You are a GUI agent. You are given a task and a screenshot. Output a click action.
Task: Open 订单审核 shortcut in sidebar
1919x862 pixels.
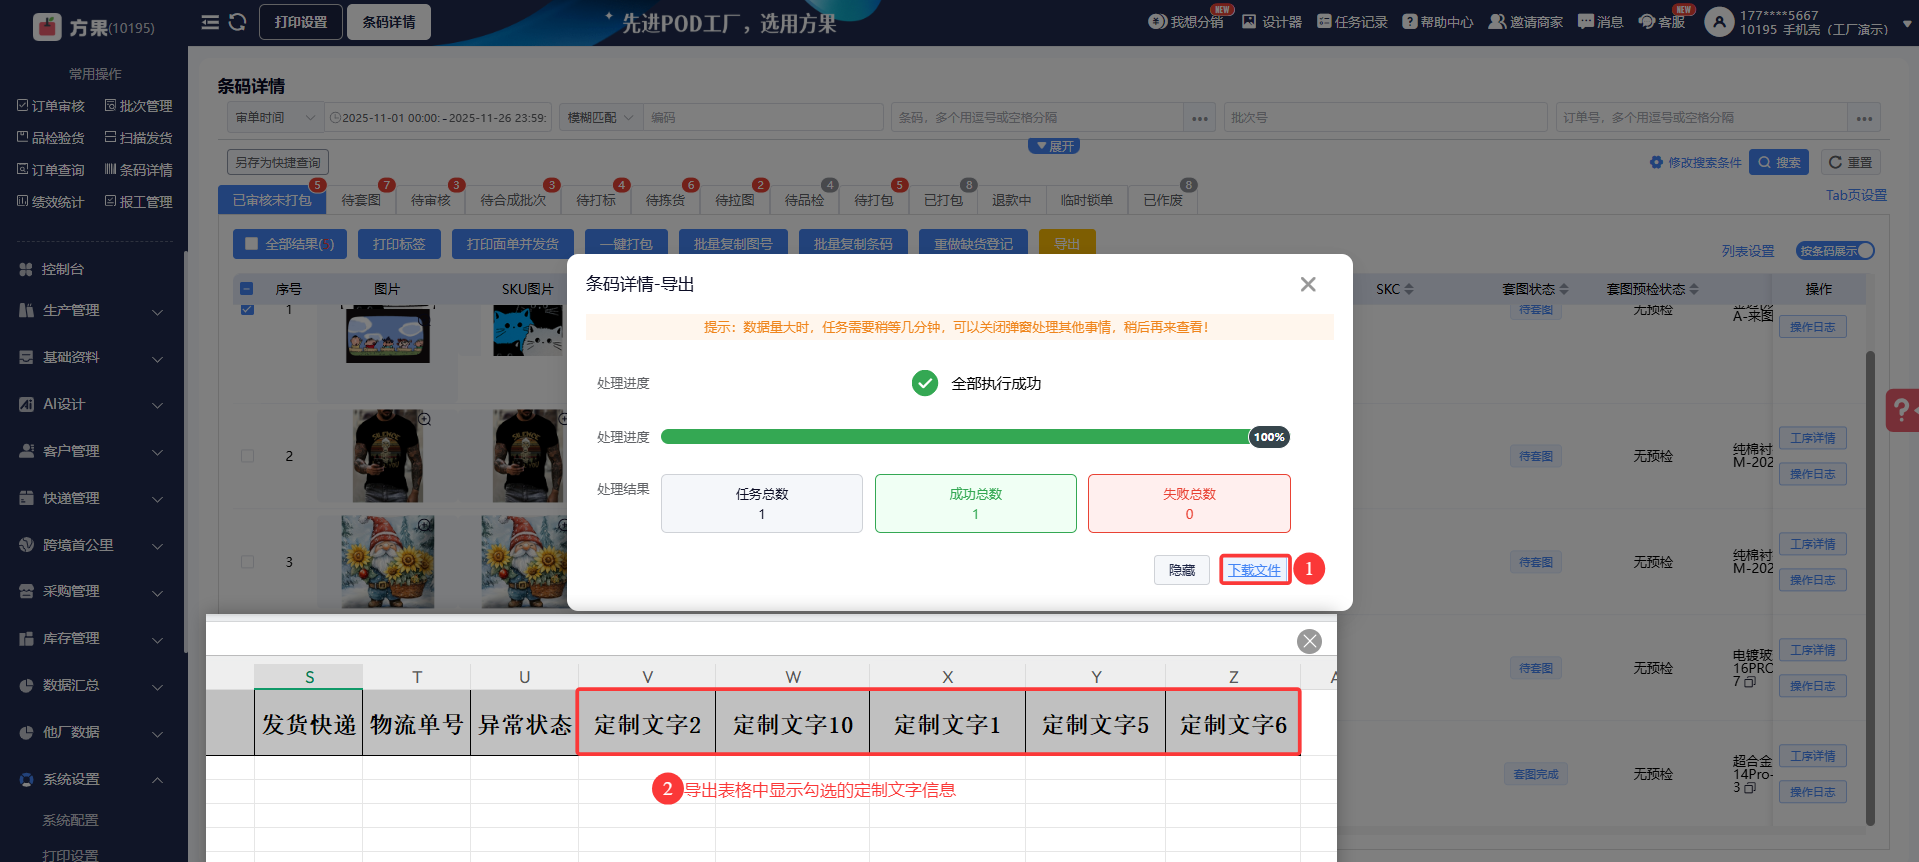tap(51, 106)
